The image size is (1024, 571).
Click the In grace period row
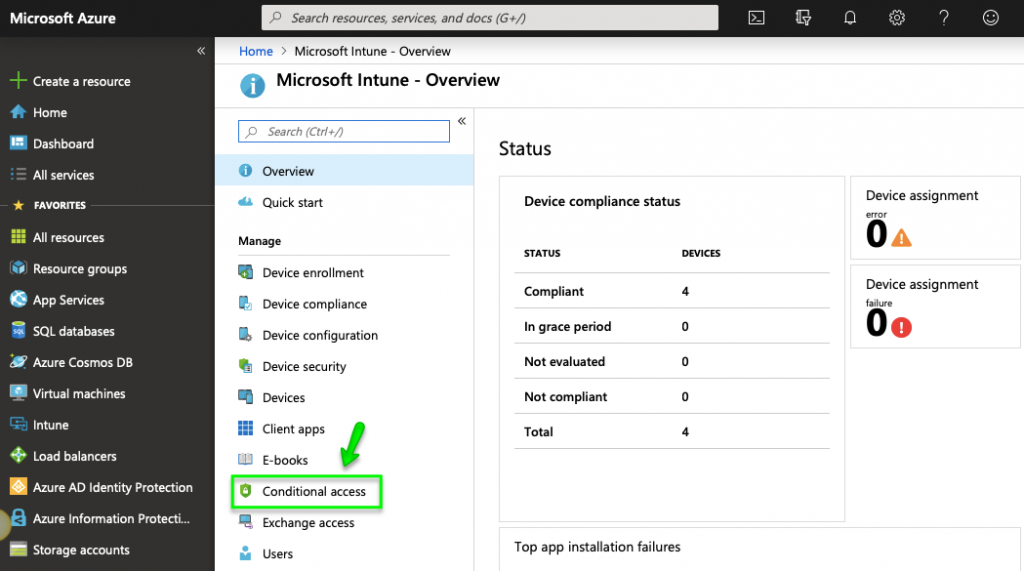(672, 326)
